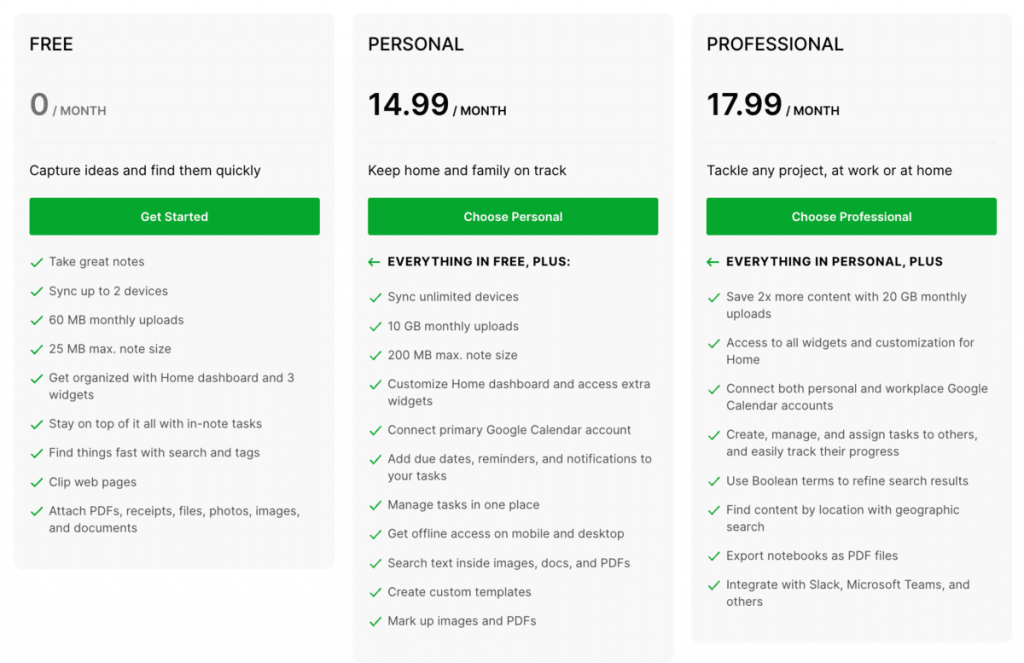Click the PERSONAL plan title

coord(415,44)
